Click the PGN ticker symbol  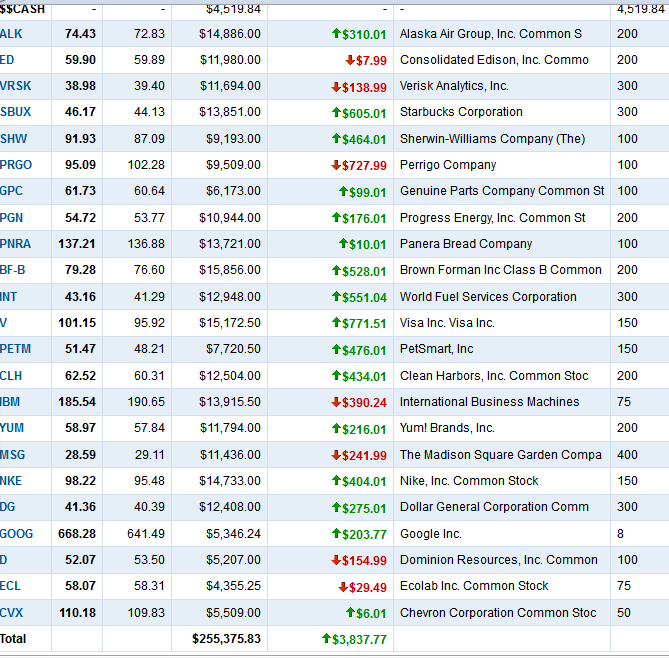point(11,218)
